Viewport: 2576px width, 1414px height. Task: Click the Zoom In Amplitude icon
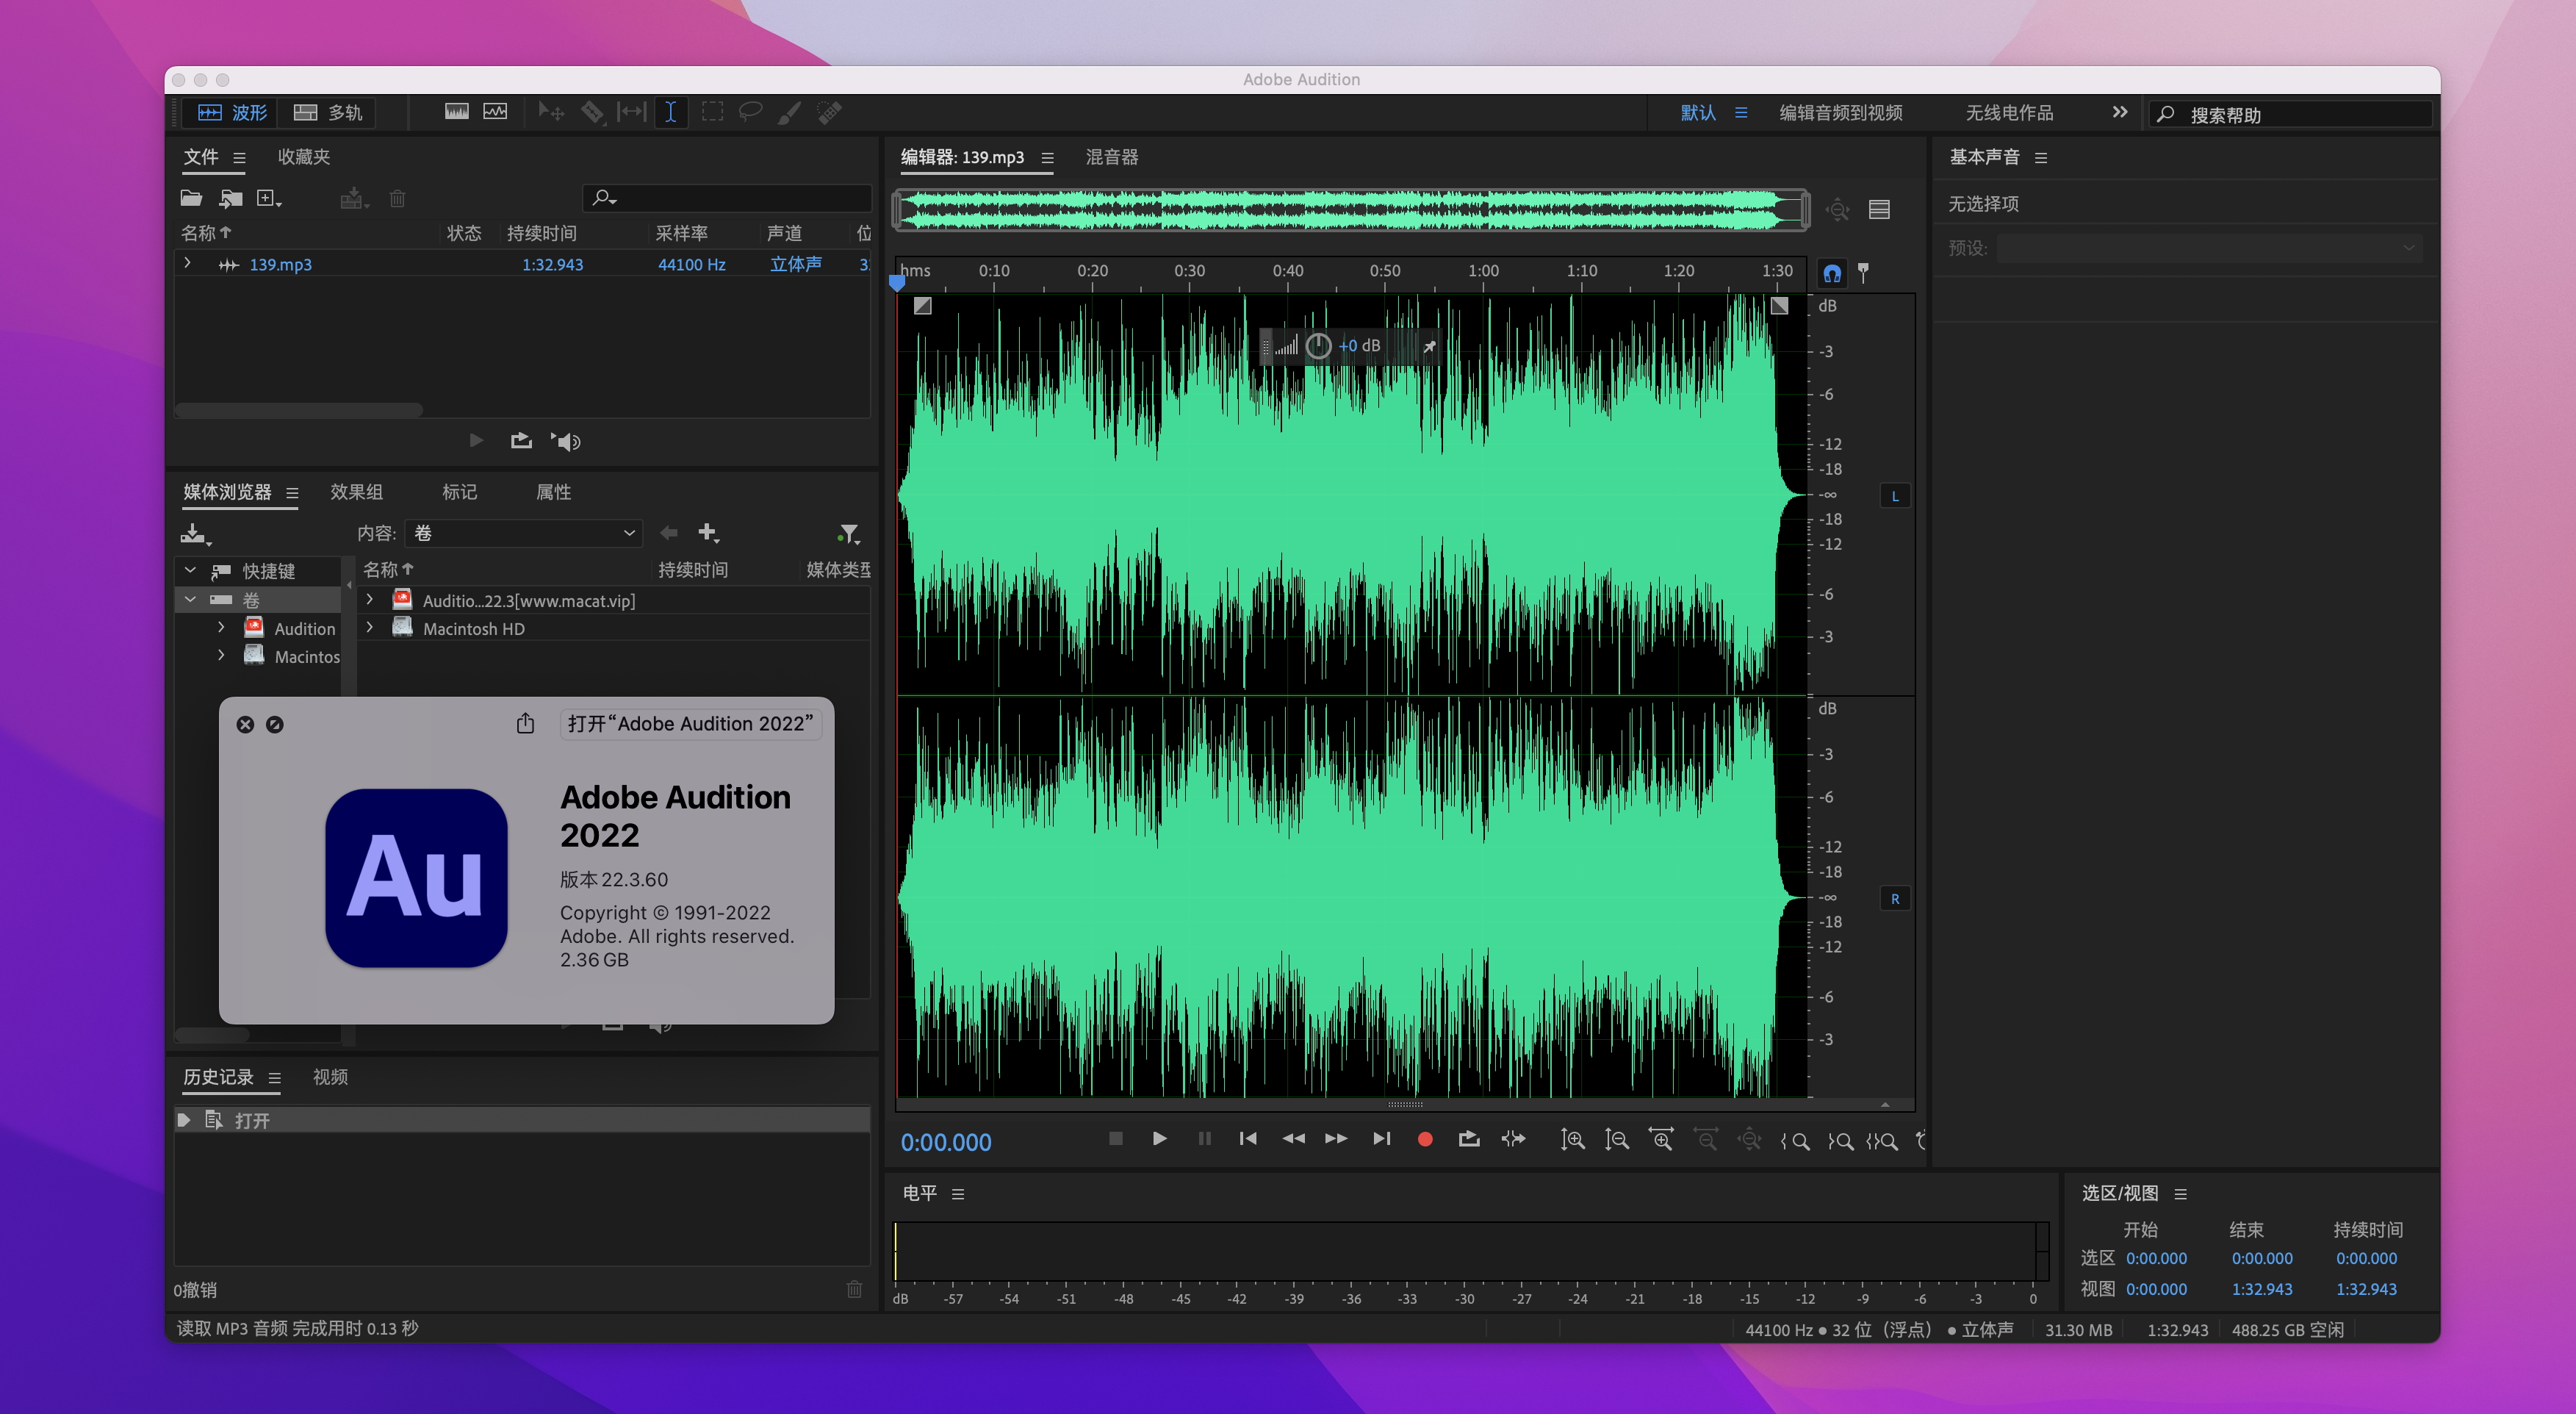click(1572, 1140)
